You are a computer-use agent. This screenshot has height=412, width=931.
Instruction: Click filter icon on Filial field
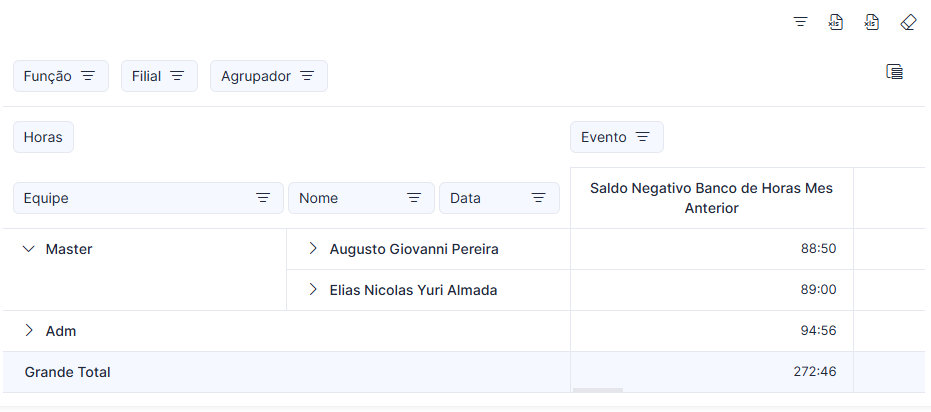tap(177, 76)
